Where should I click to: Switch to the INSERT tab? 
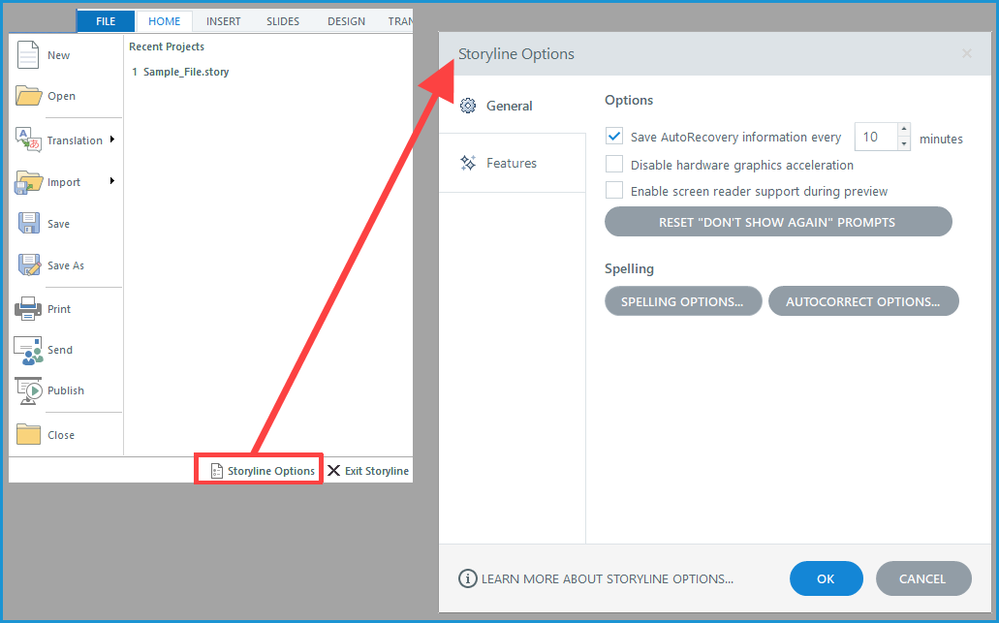224,21
